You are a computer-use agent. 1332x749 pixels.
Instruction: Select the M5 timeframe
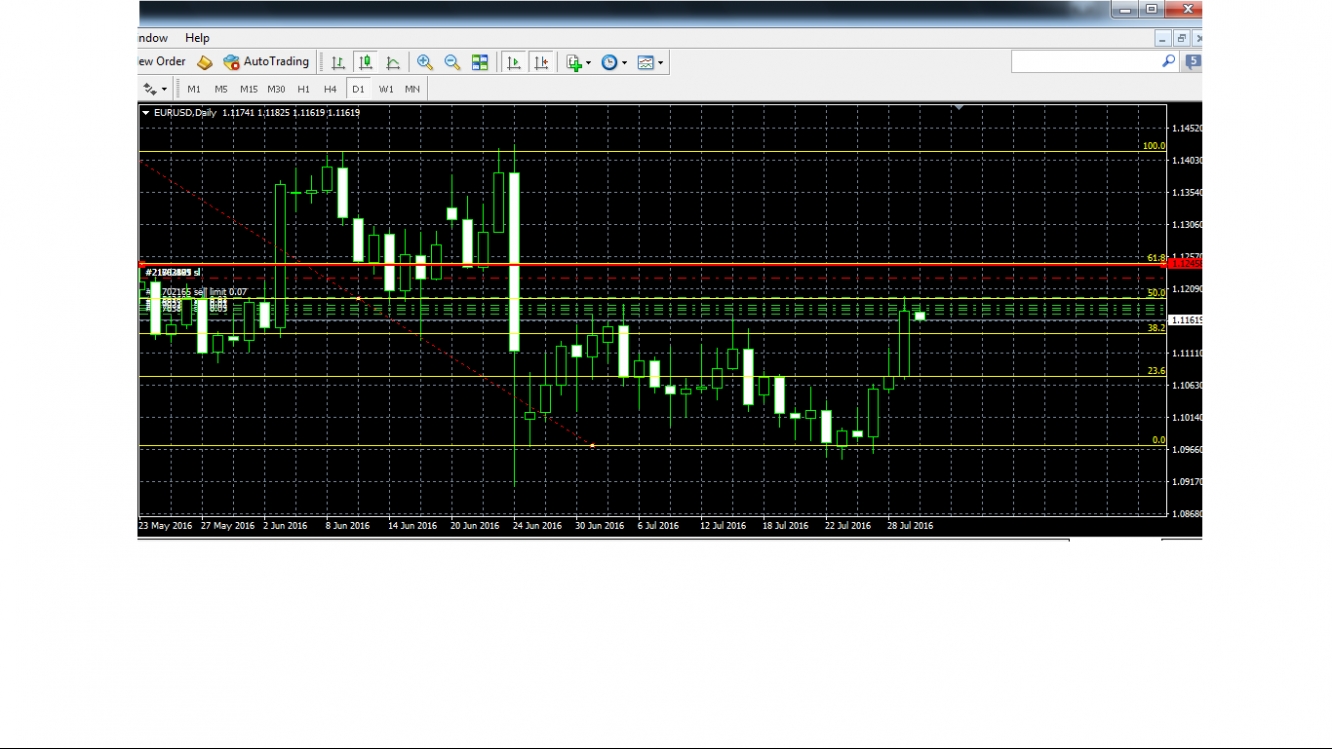[x=221, y=89]
